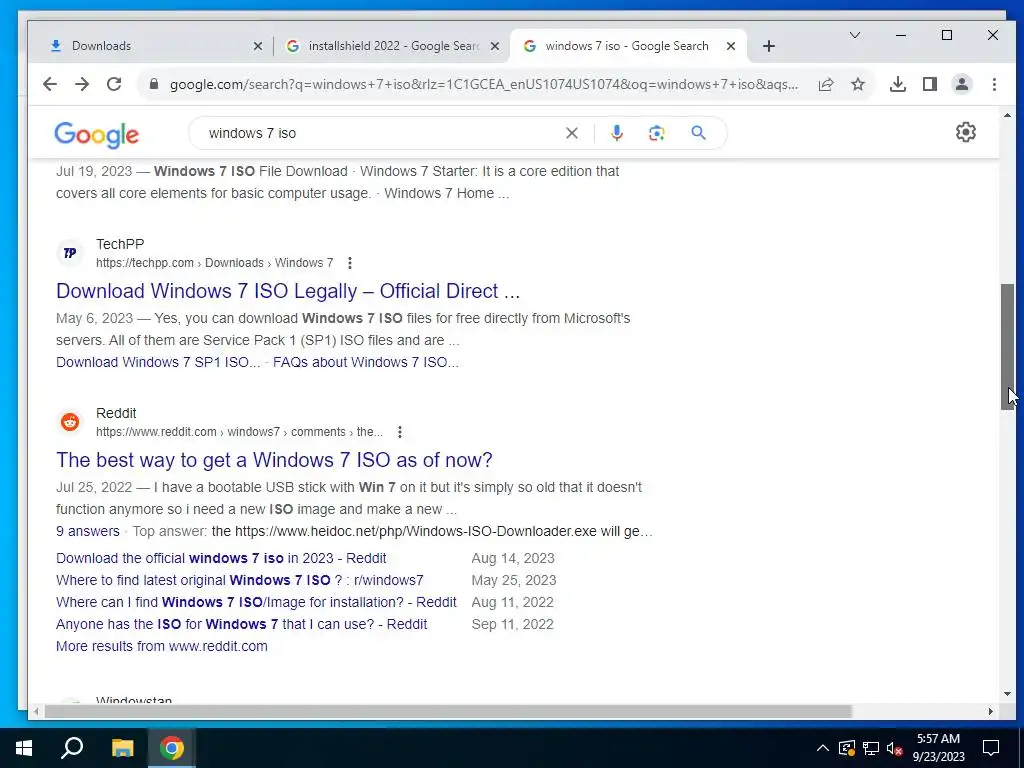Go forward to the next page

82,84
